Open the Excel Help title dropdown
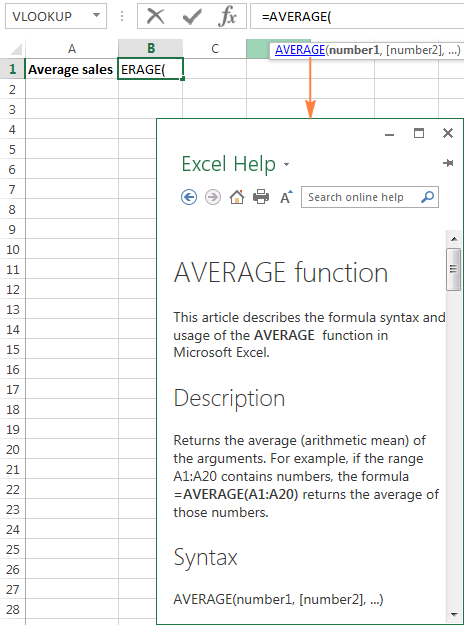The height and width of the screenshot is (625, 464). [x=287, y=165]
